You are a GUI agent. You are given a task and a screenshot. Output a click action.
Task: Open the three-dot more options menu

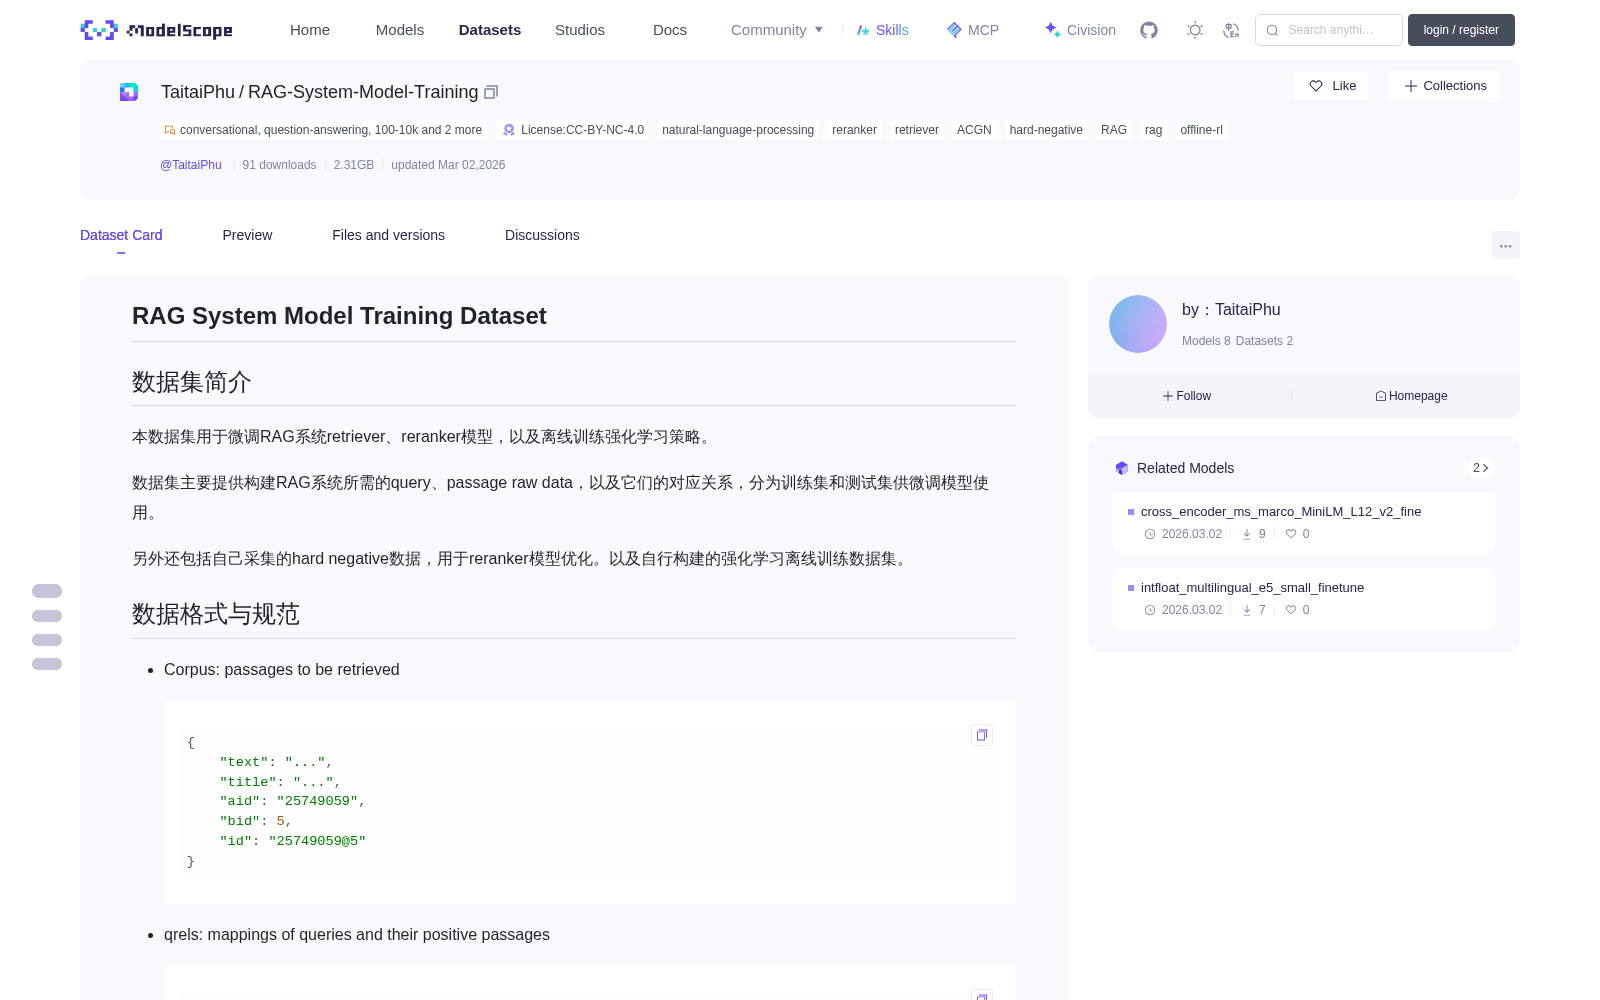pyautogui.click(x=1505, y=245)
